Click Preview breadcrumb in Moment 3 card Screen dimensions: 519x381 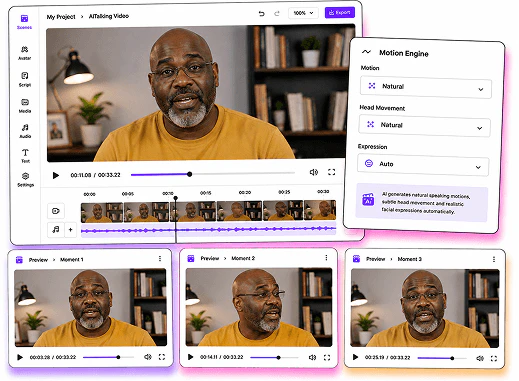click(x=376, y=259)
